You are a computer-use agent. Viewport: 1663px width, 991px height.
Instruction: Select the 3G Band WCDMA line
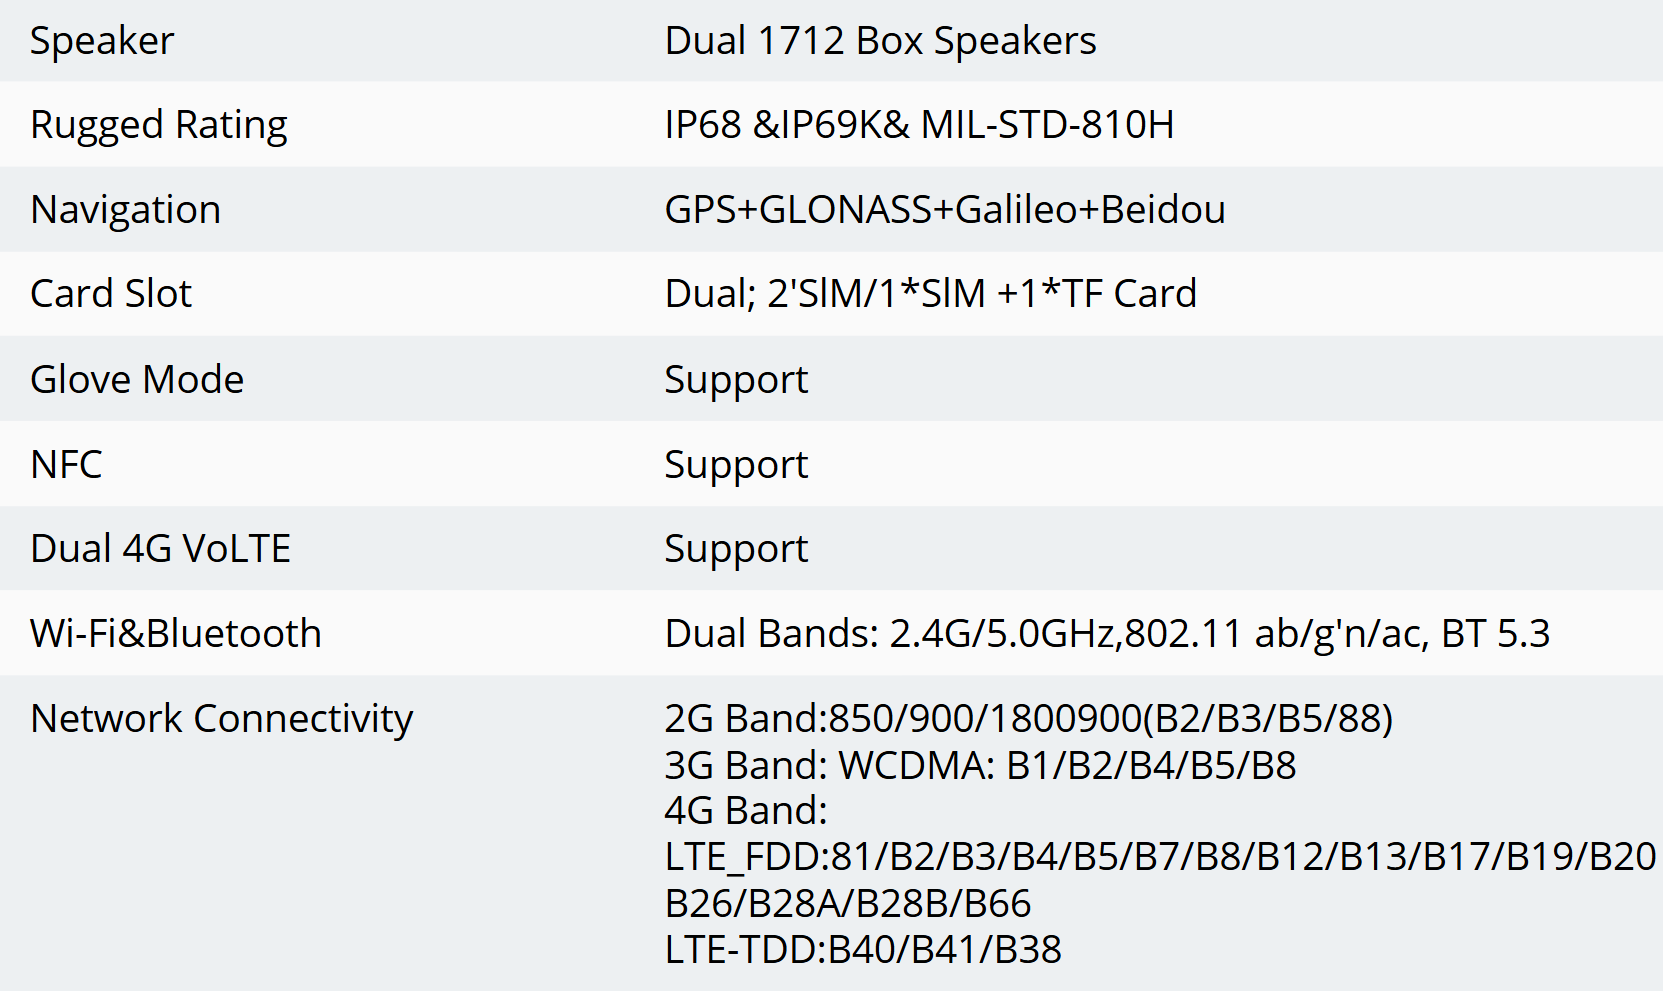tap(981, 766)
